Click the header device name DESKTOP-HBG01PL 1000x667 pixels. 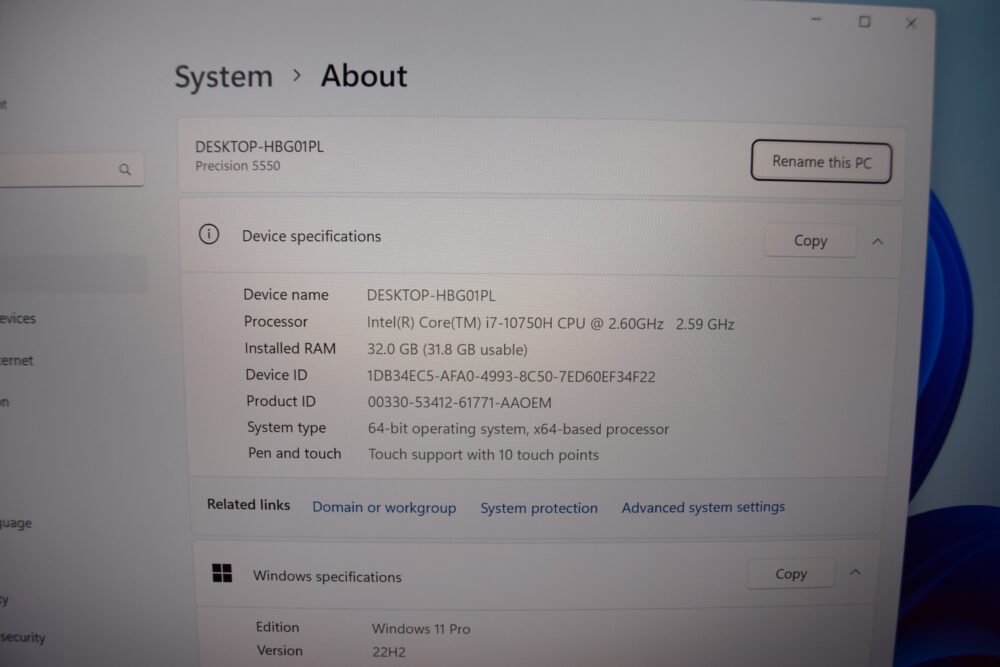pos(259,147)
